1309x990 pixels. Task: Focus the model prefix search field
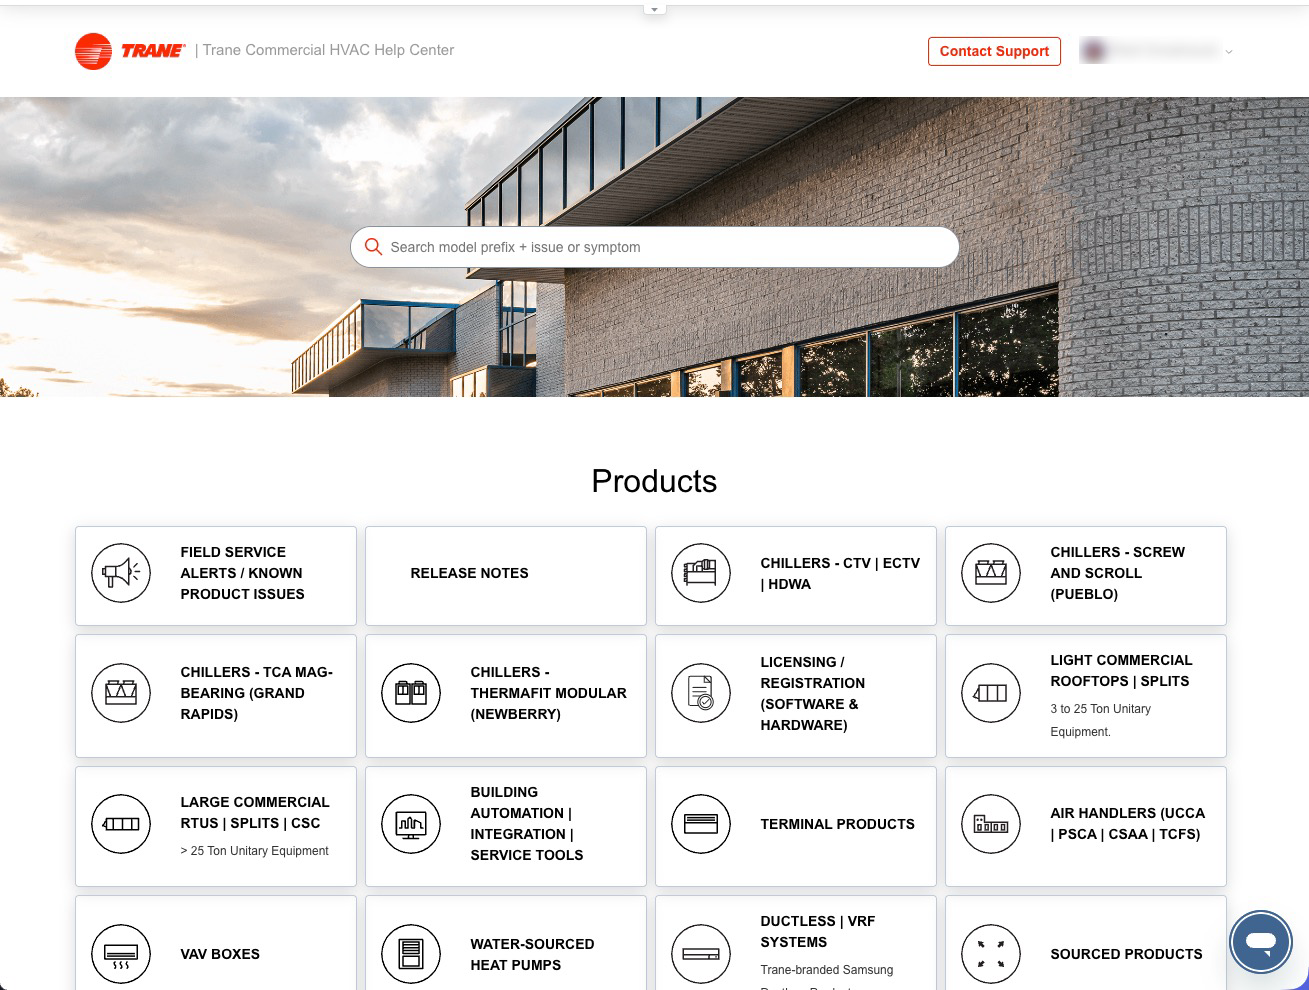tap(655, 247)
